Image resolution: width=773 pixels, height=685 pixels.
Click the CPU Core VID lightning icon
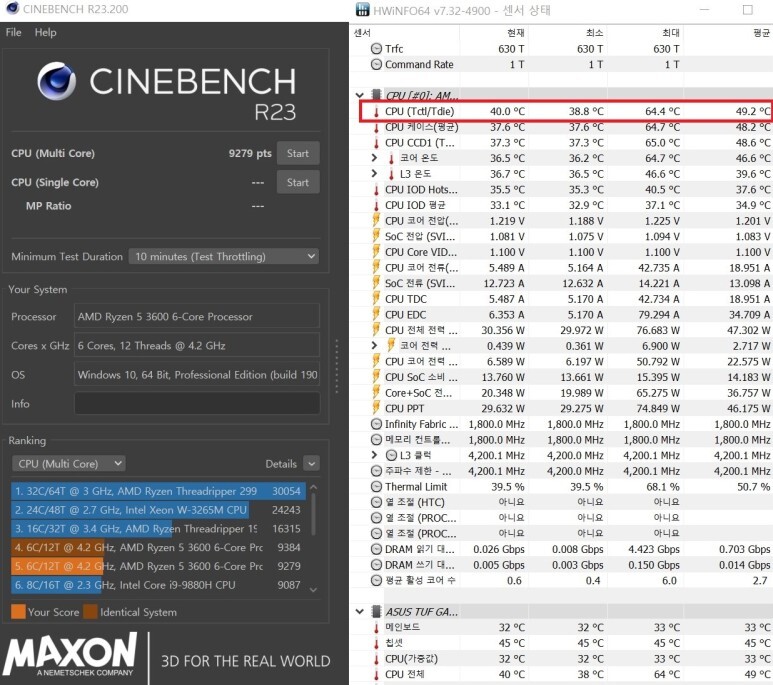click(x=376, y=252)
